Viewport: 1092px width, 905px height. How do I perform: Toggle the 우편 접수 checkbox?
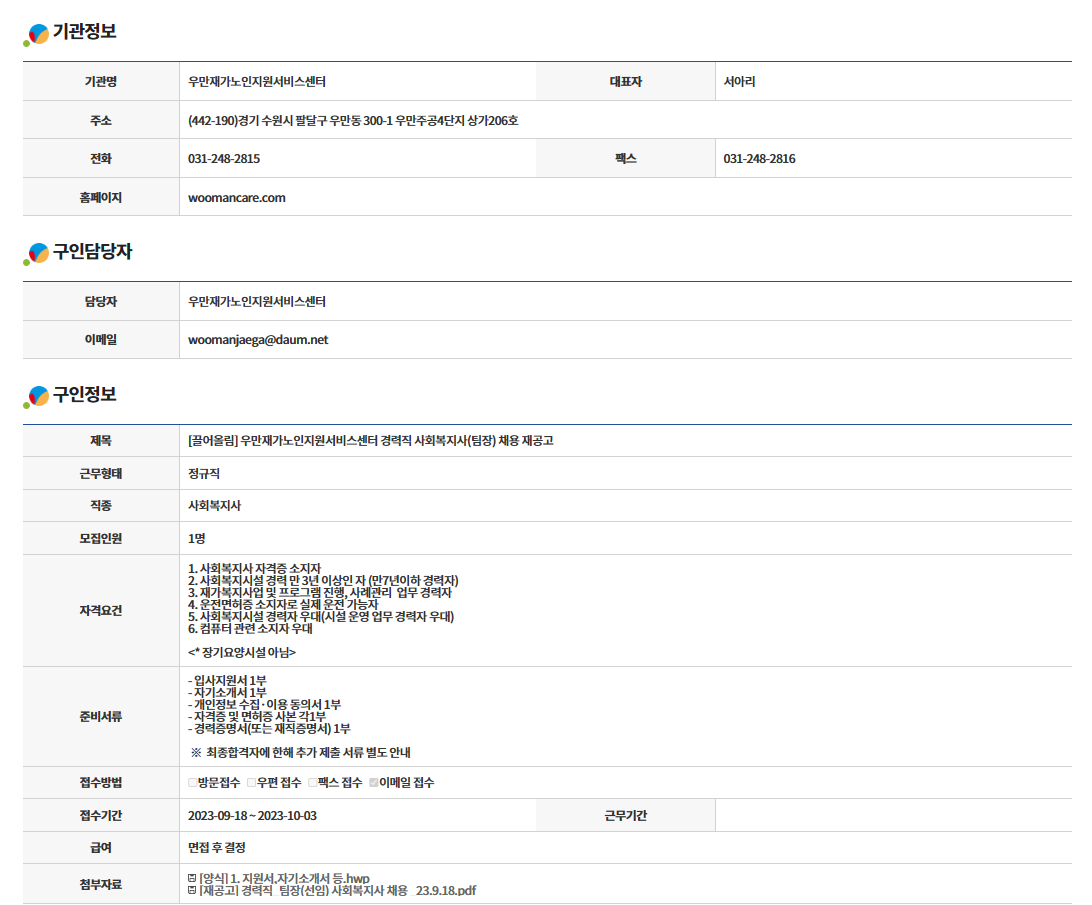tap(252, 783)
